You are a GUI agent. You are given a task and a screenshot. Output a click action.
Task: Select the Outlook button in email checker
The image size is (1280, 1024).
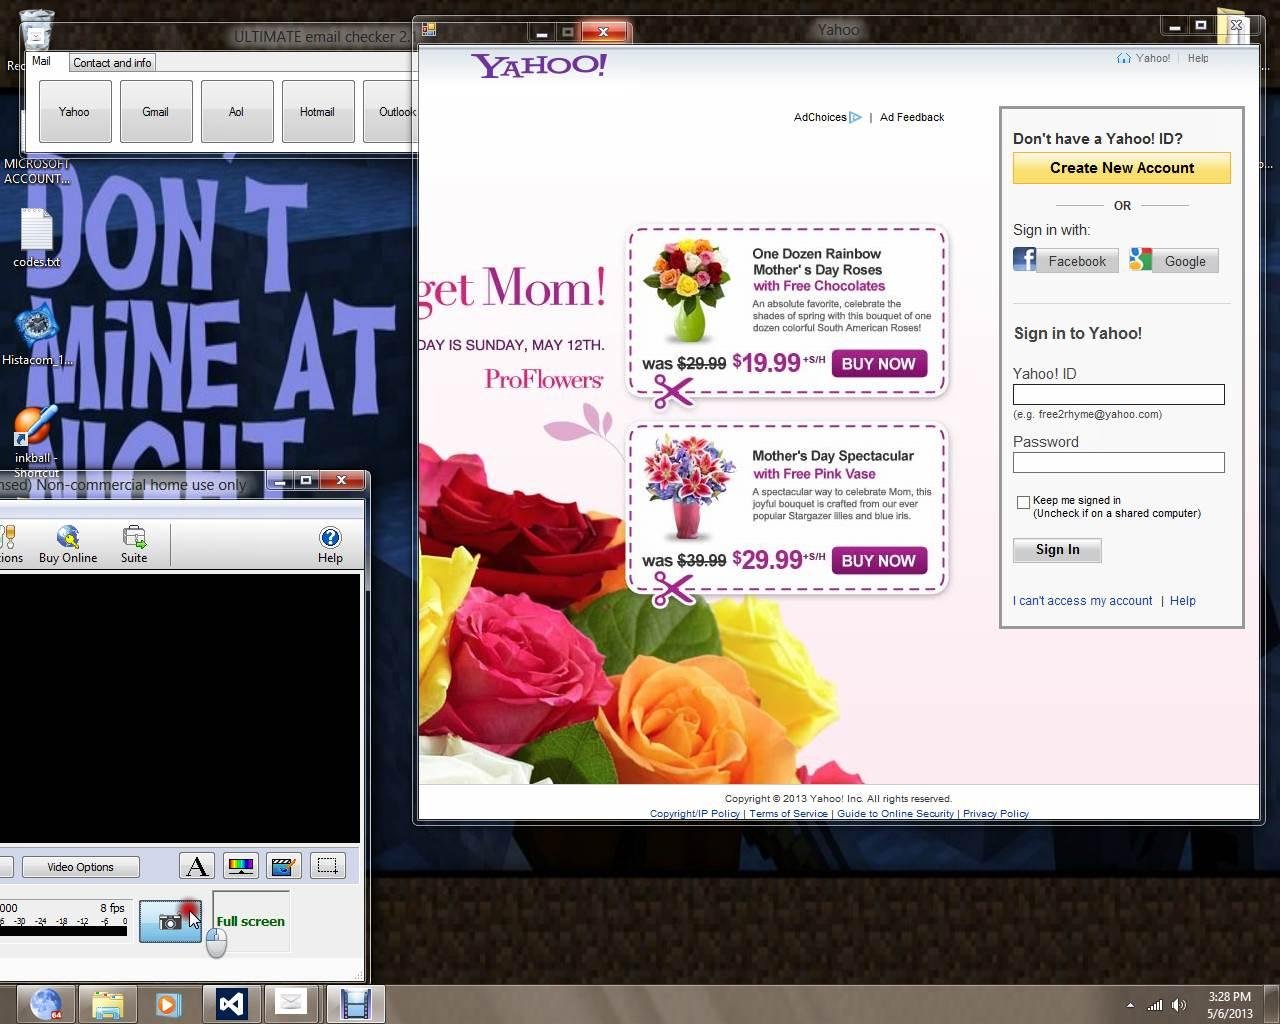coord(390,112)
